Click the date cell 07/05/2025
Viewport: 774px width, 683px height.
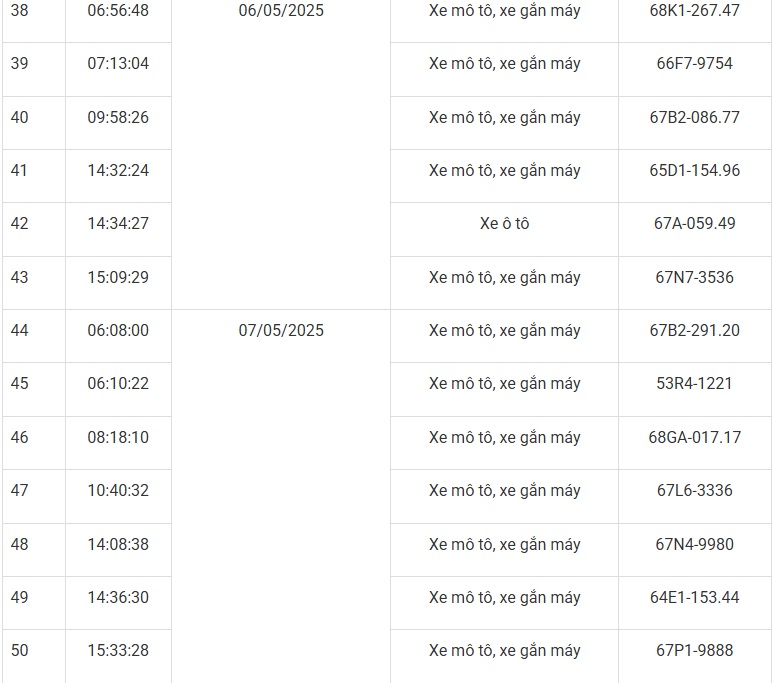pos(281,330)
